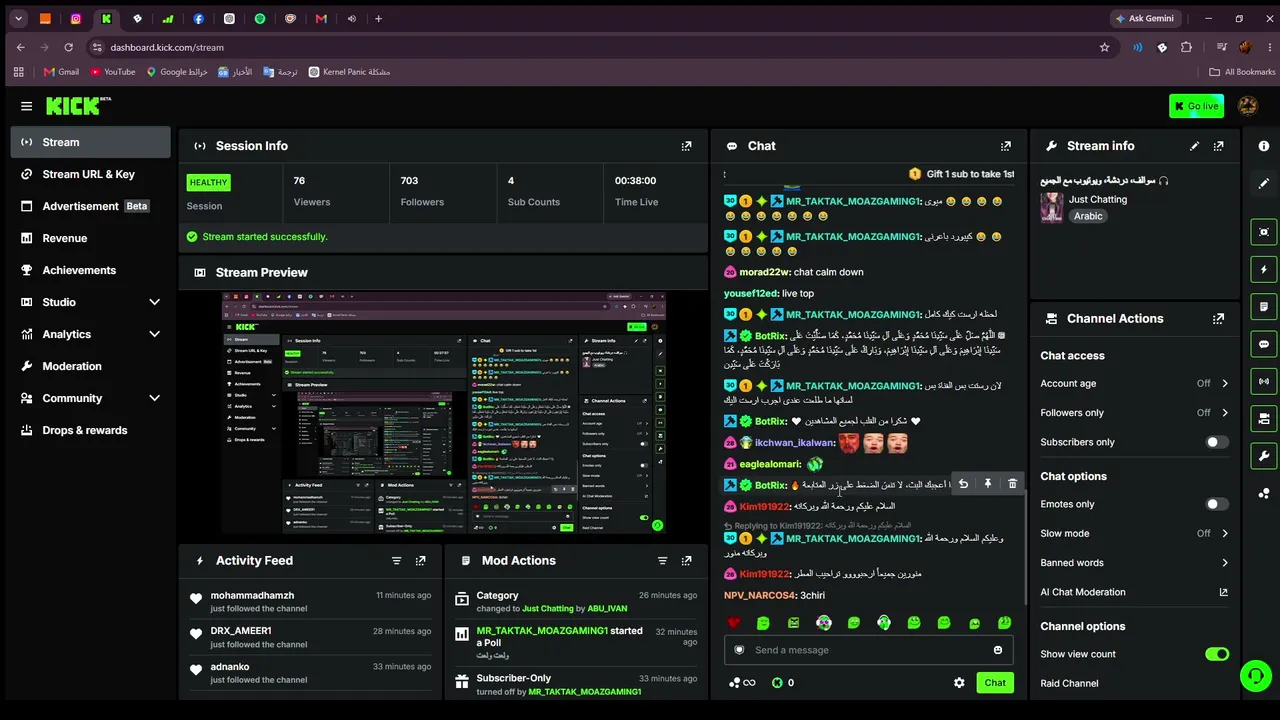Toggle Emotes only chat mode

click(x=1217, y=504)
